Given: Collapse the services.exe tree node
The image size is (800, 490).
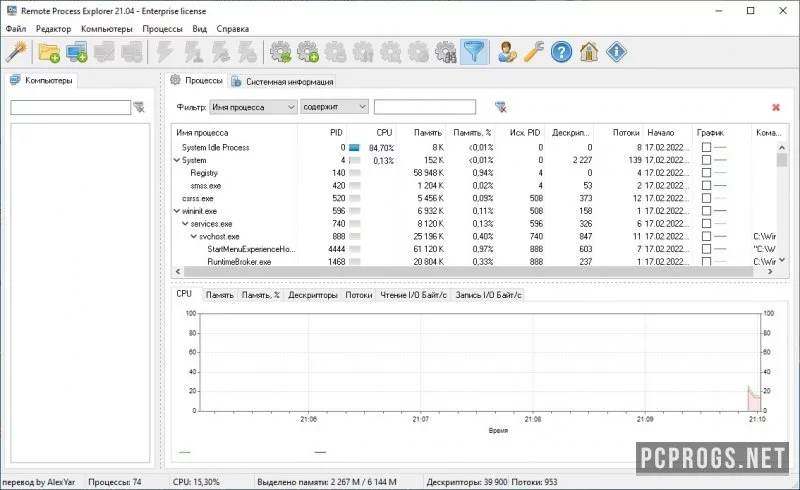Looking at the screenshot, I should click(x=185, y=224).
